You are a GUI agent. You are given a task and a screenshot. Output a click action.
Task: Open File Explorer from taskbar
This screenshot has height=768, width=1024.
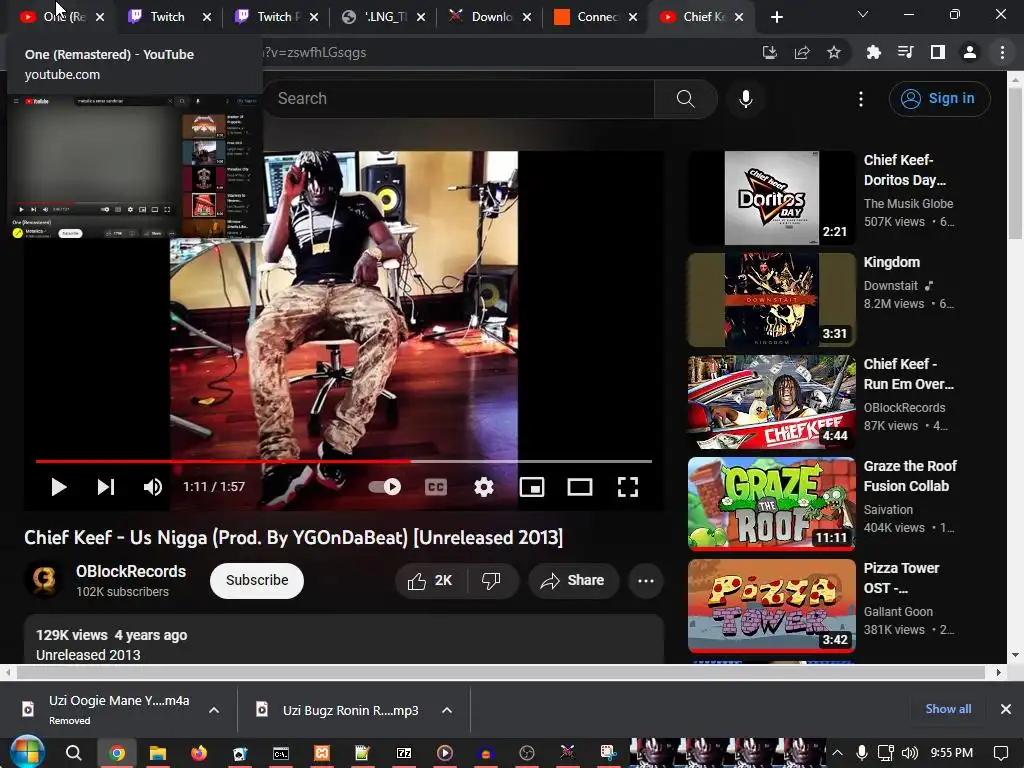click(158, 753)
